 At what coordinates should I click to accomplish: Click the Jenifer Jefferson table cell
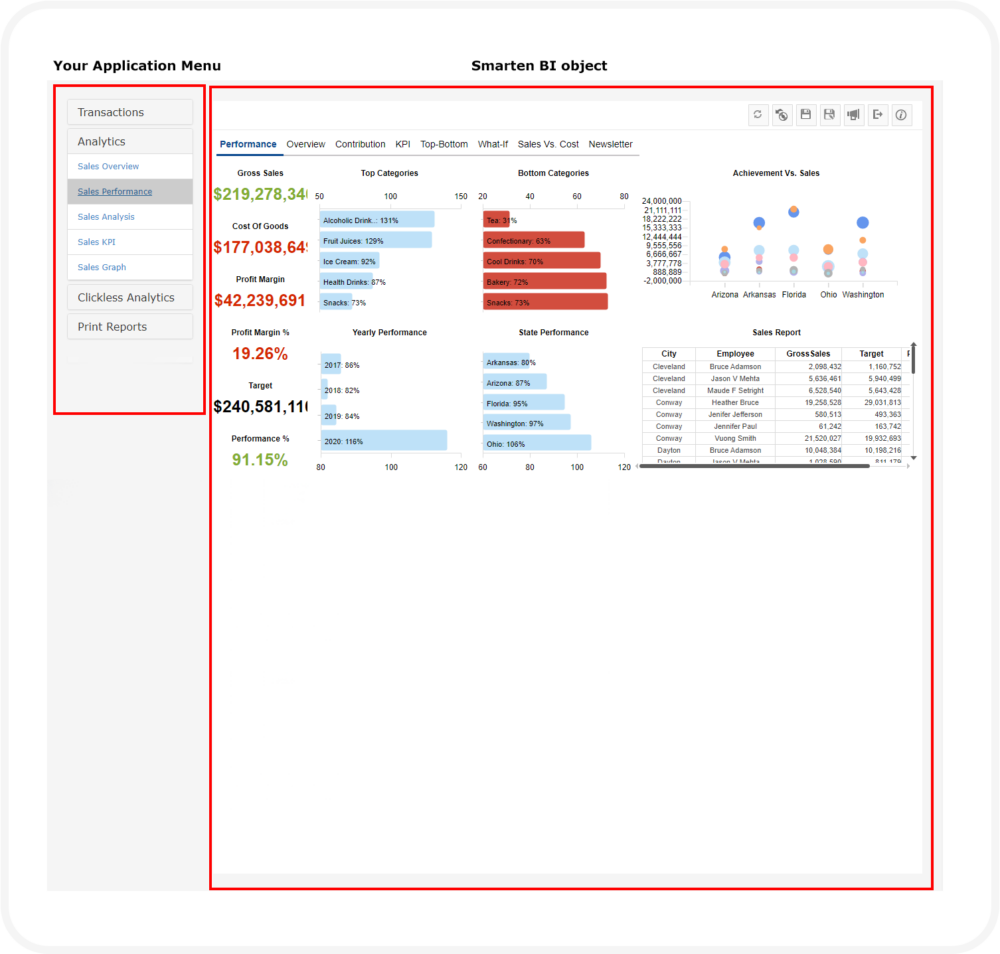[x=735, y=415]
